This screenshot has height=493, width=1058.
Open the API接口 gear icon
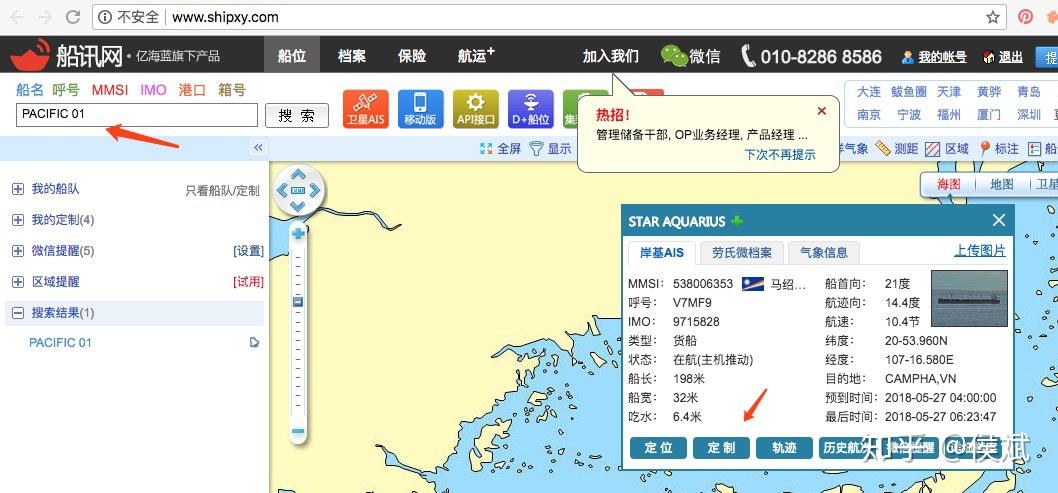(x=476, y=109)
